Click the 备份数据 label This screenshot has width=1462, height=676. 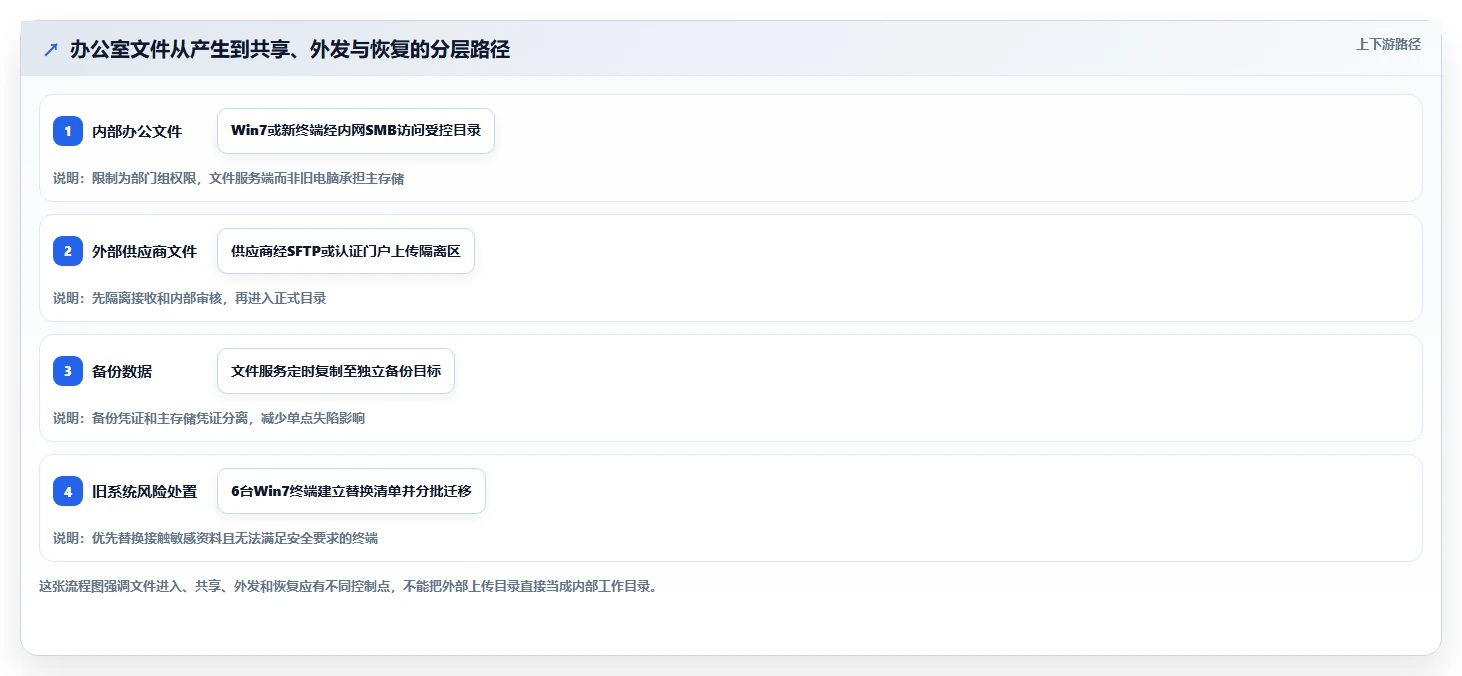point(122,371)
